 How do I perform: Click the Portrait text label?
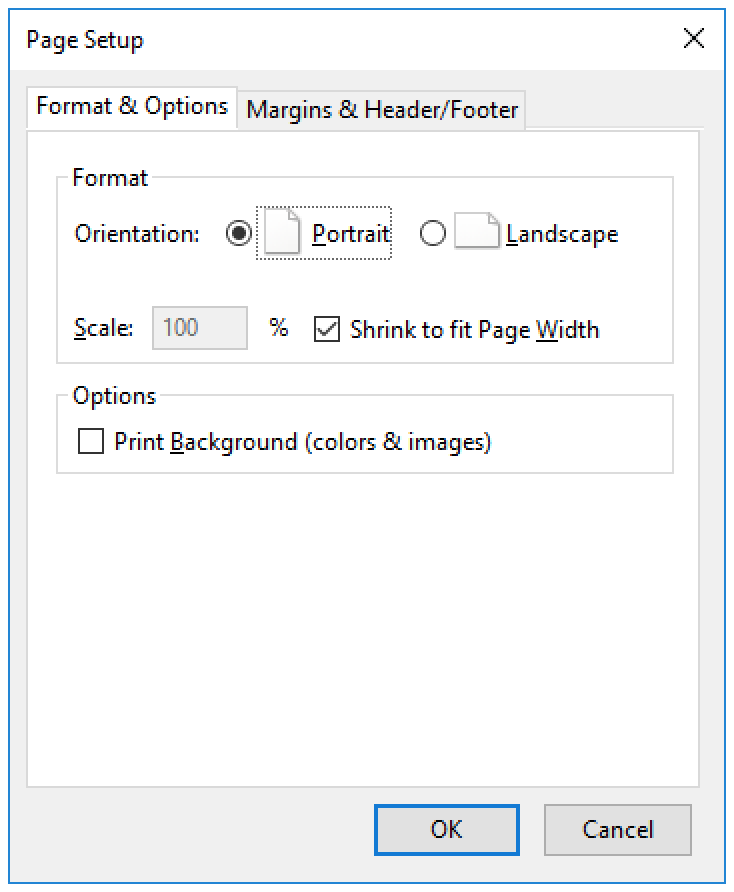coord(350,234)
